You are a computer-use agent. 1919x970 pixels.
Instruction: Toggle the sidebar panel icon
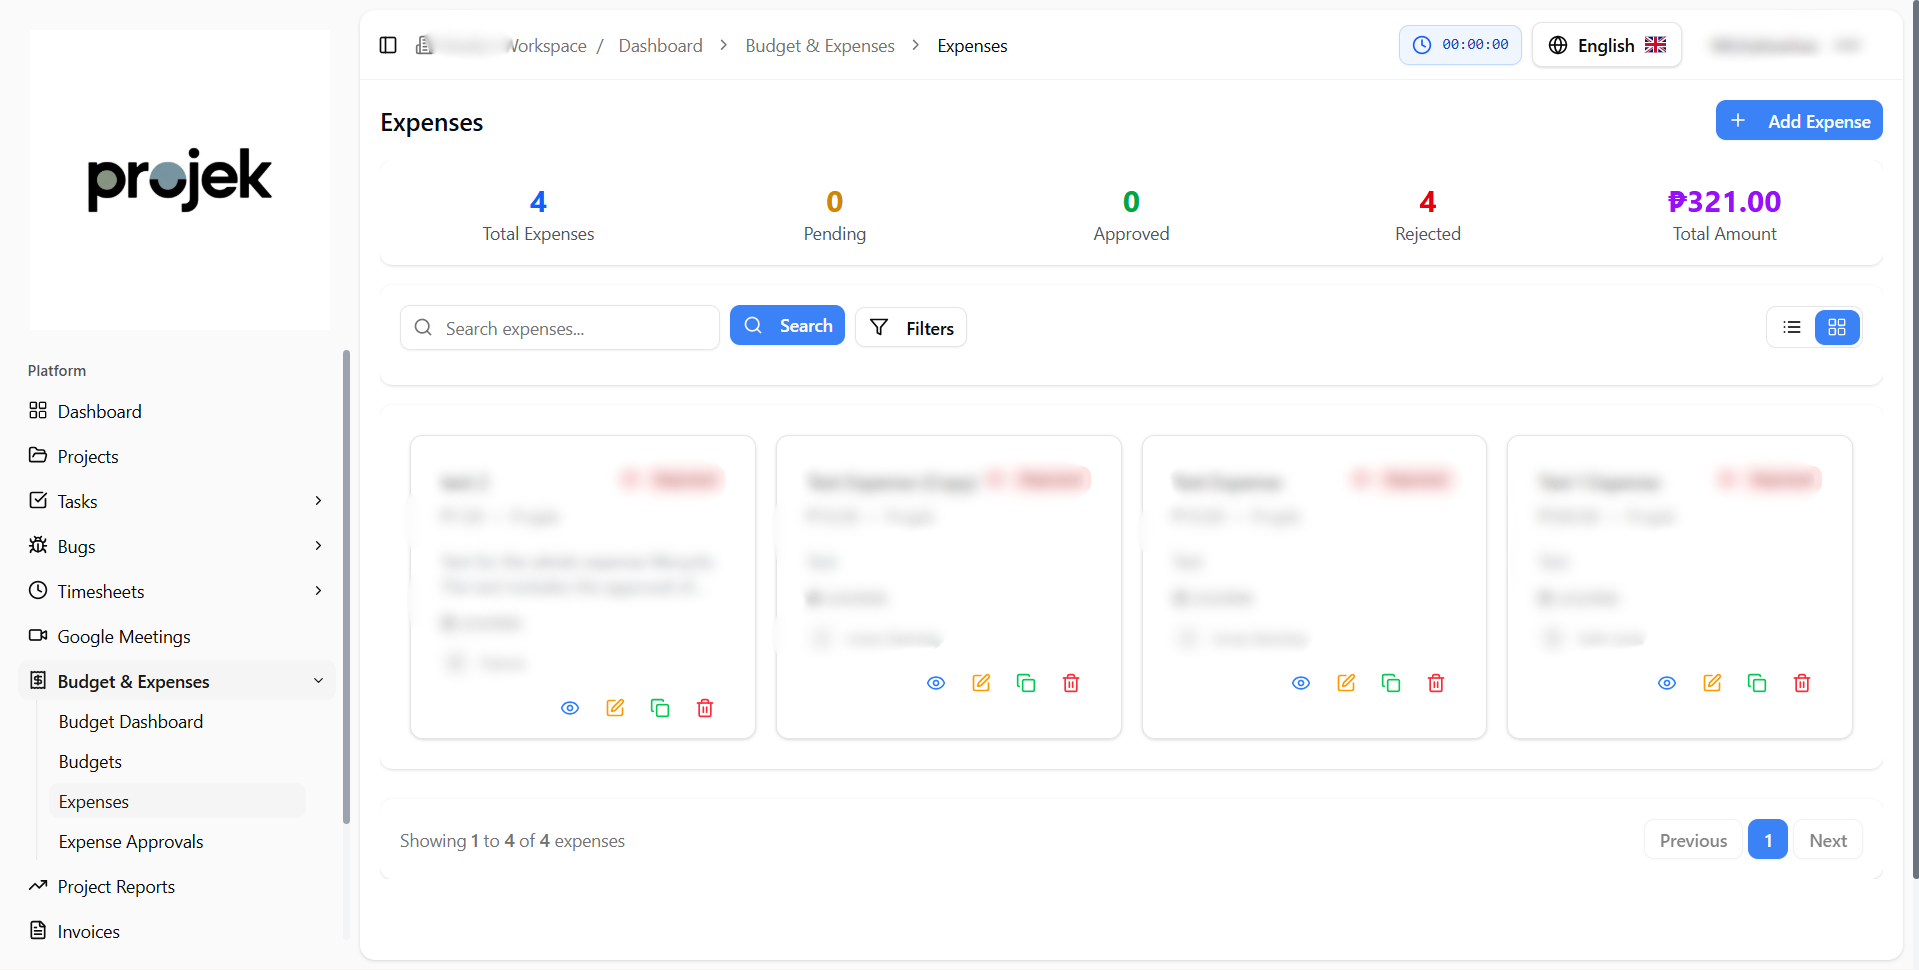[x=388, y=45]
